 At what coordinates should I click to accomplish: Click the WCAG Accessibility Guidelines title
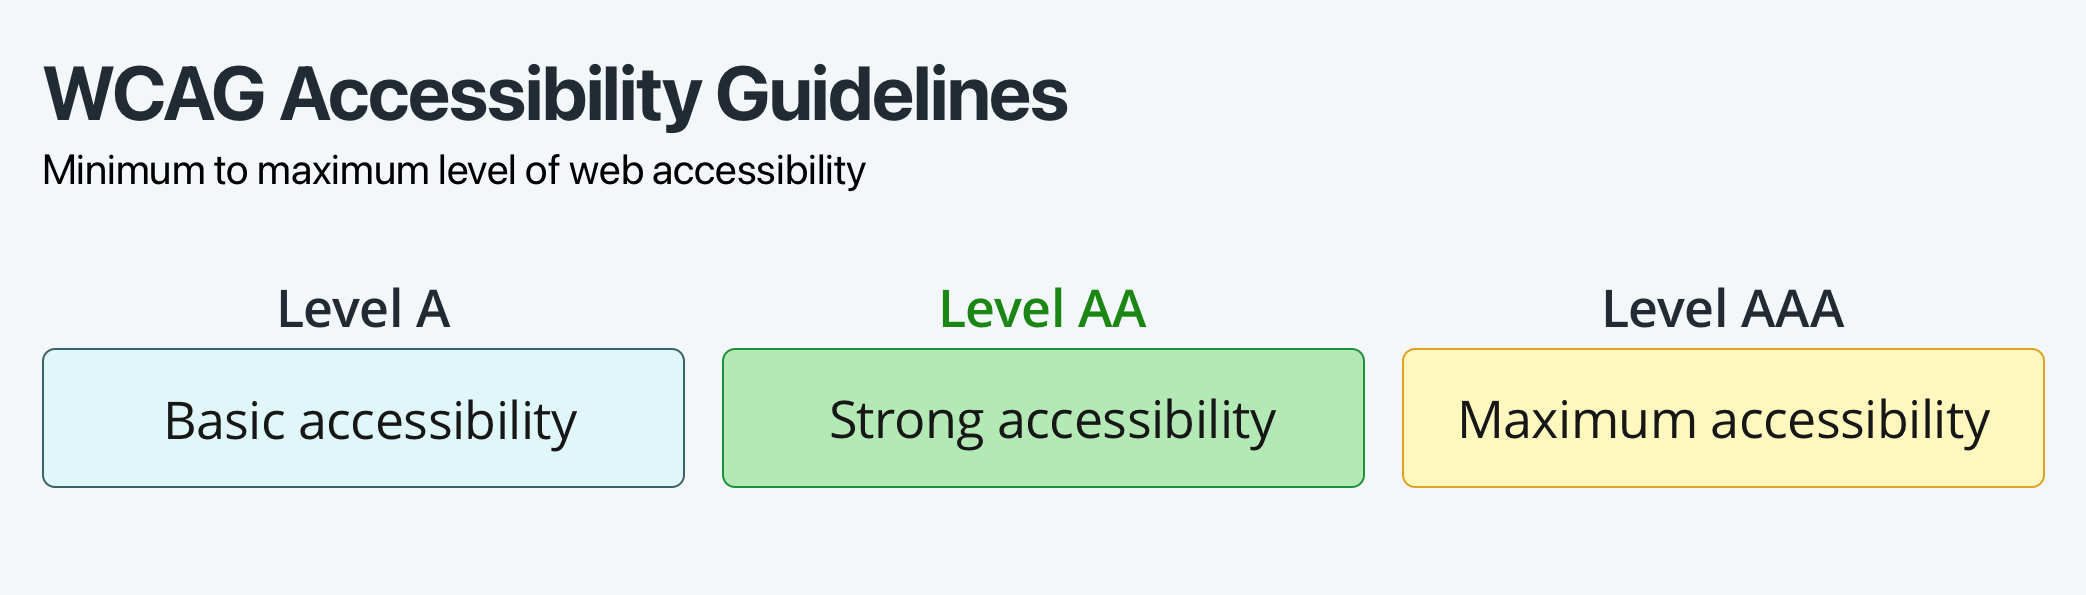pyautogui.click(x=556, y=96)
